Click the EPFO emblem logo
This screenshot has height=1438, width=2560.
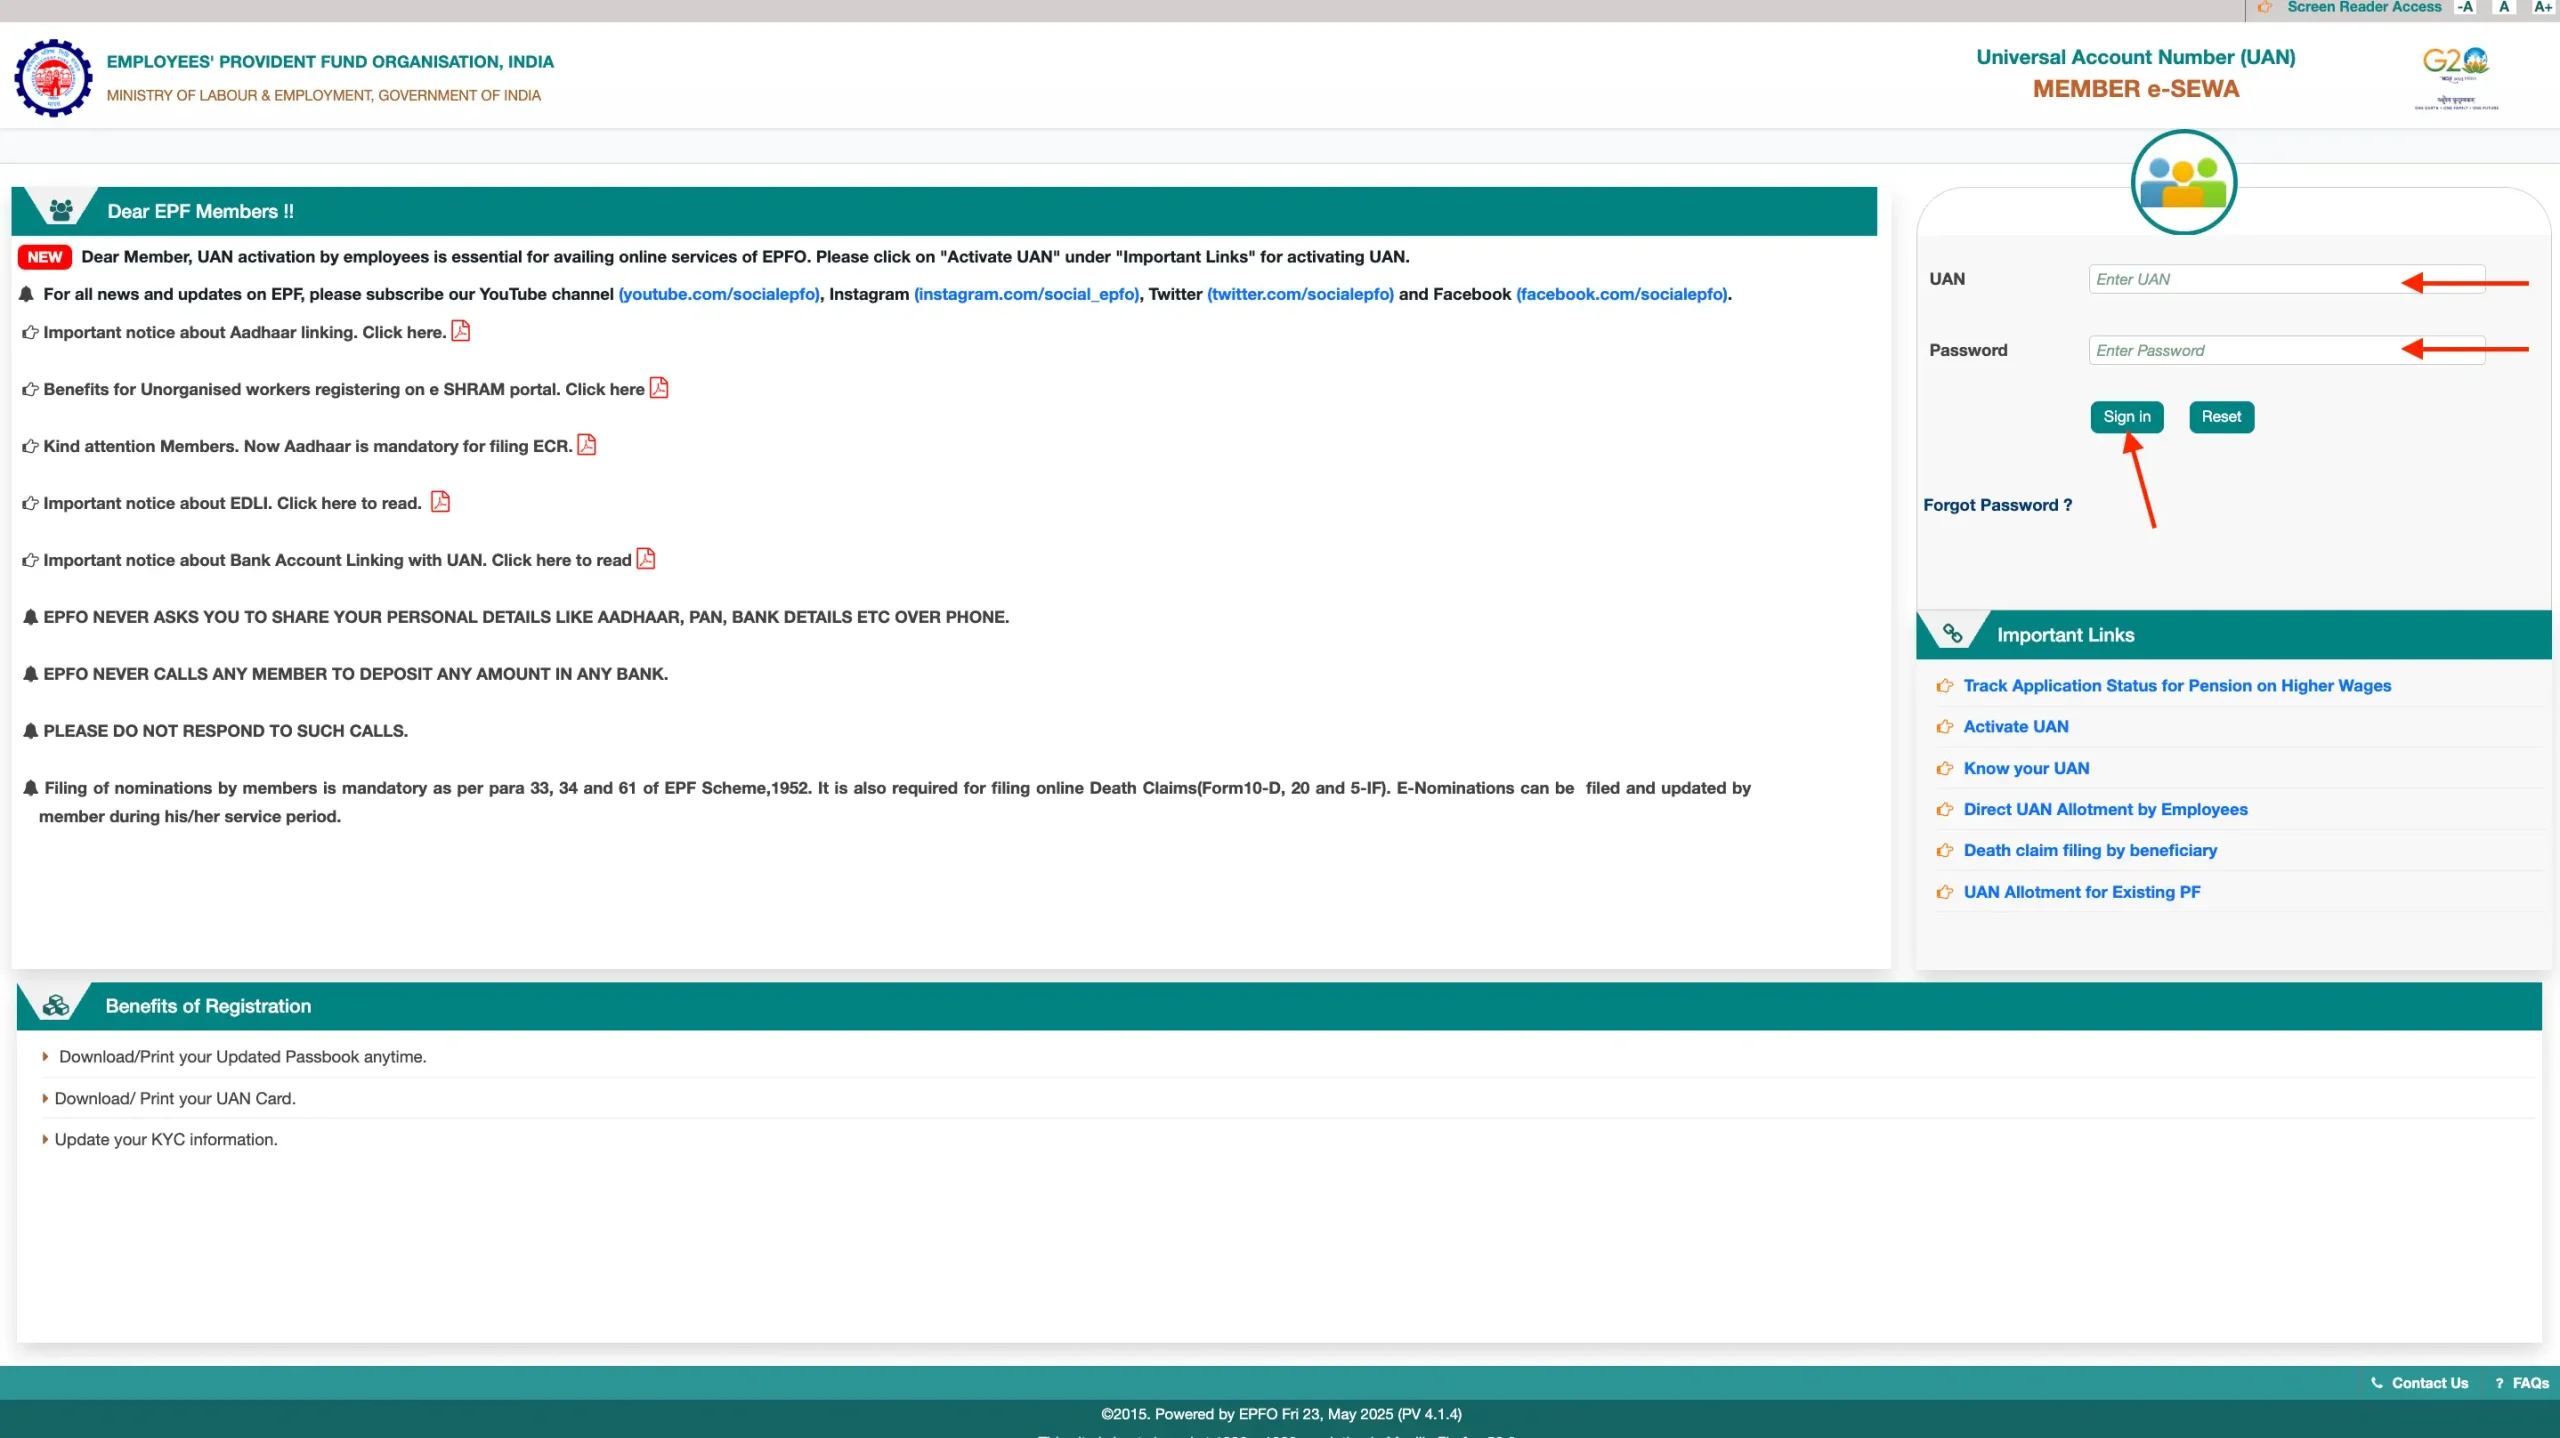pyautogui.click(x=52, y=78)
